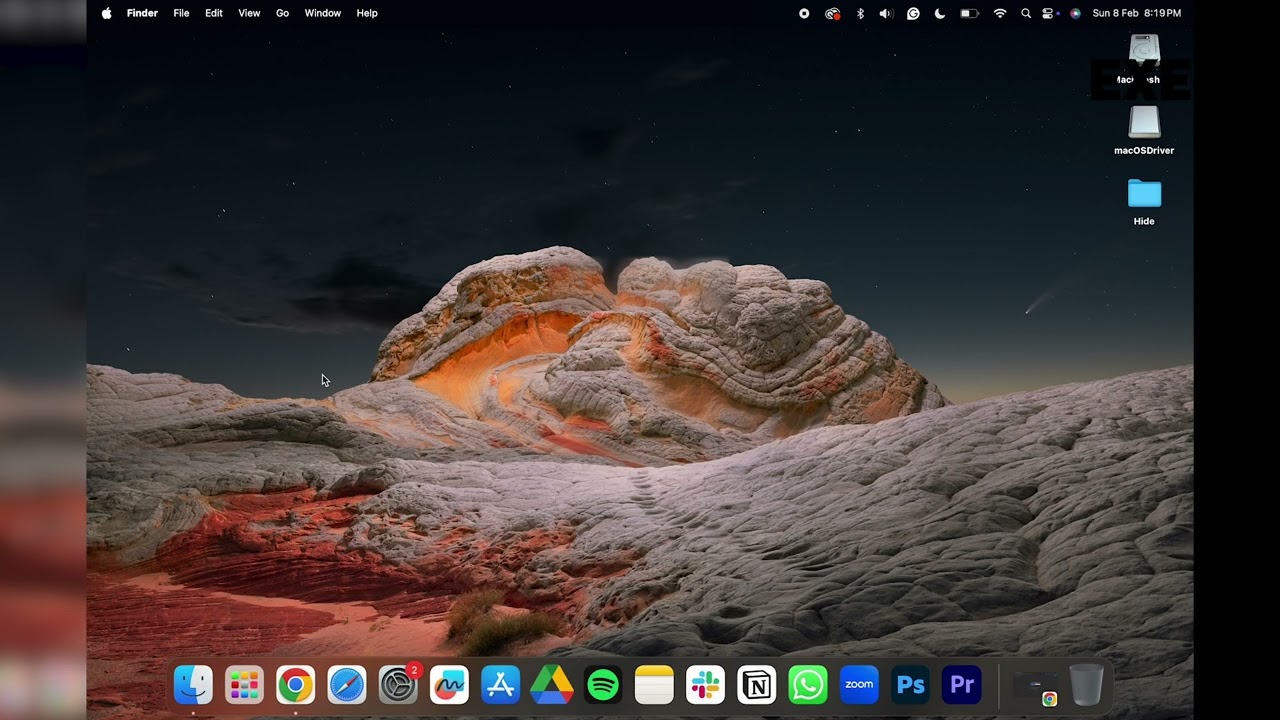Open the Bluetooth menu bar icon

coord(860,13)
